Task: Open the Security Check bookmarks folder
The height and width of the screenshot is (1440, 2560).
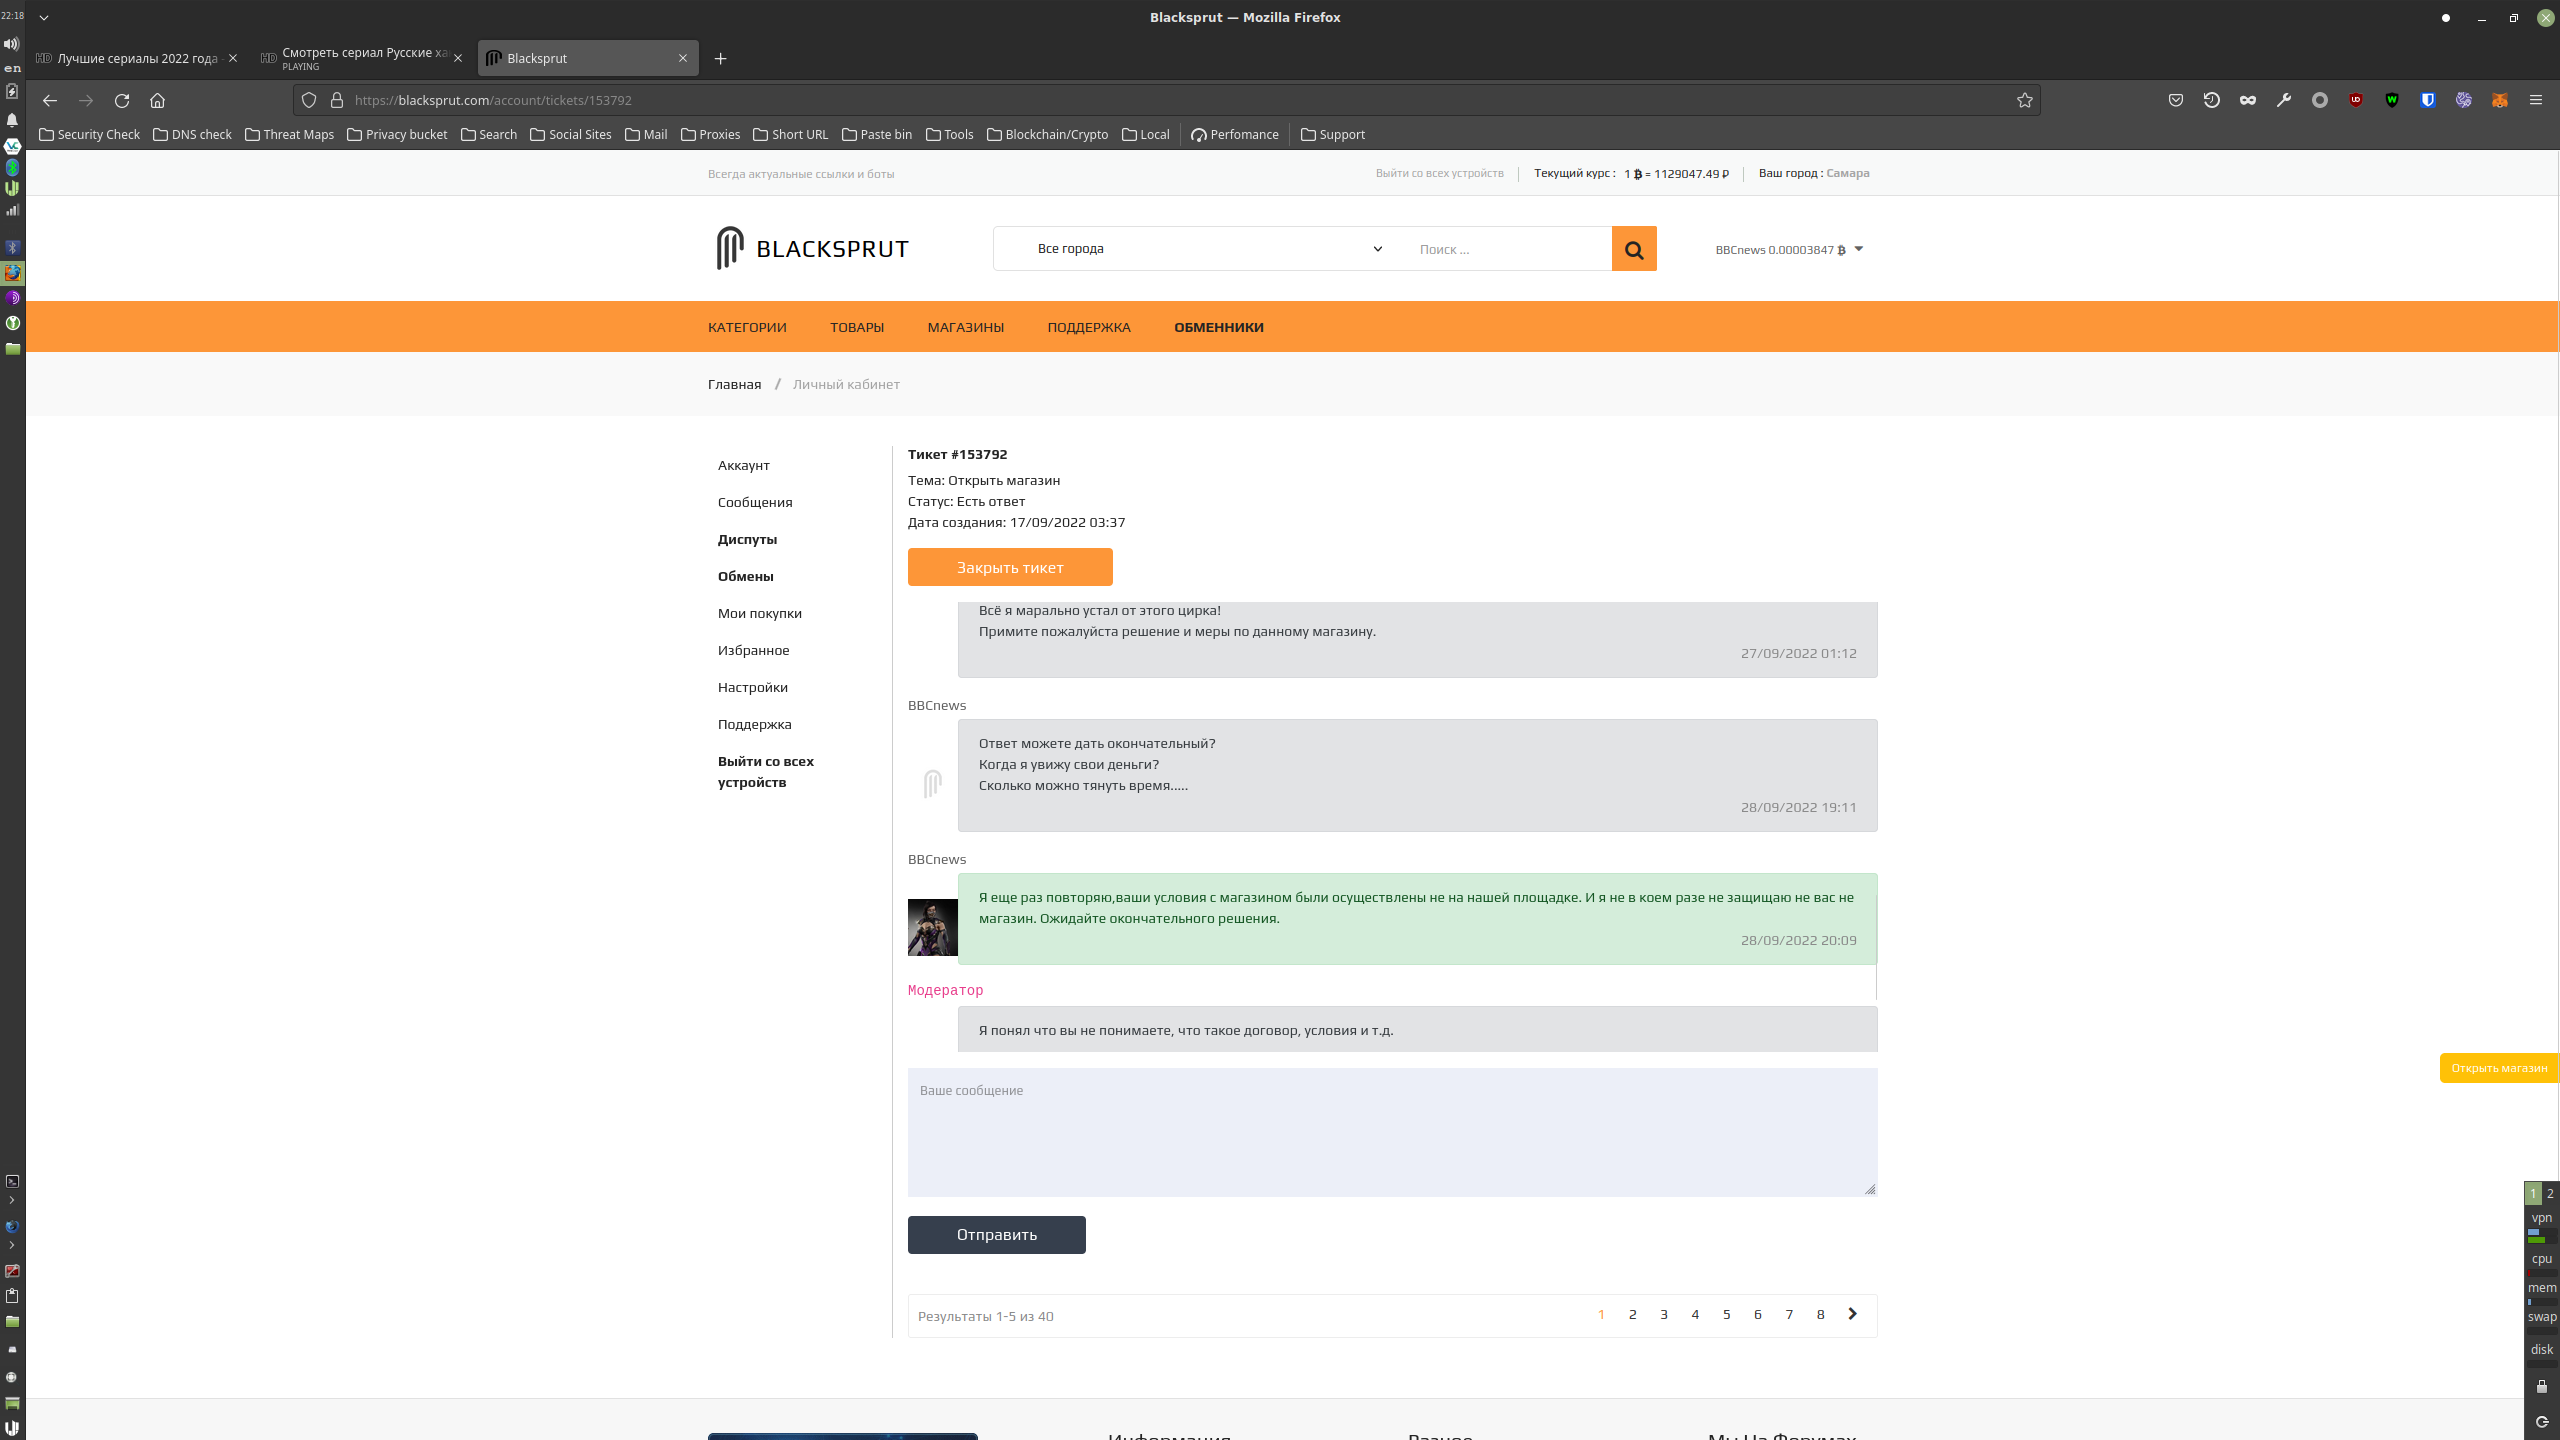Action: click(89, 135)
